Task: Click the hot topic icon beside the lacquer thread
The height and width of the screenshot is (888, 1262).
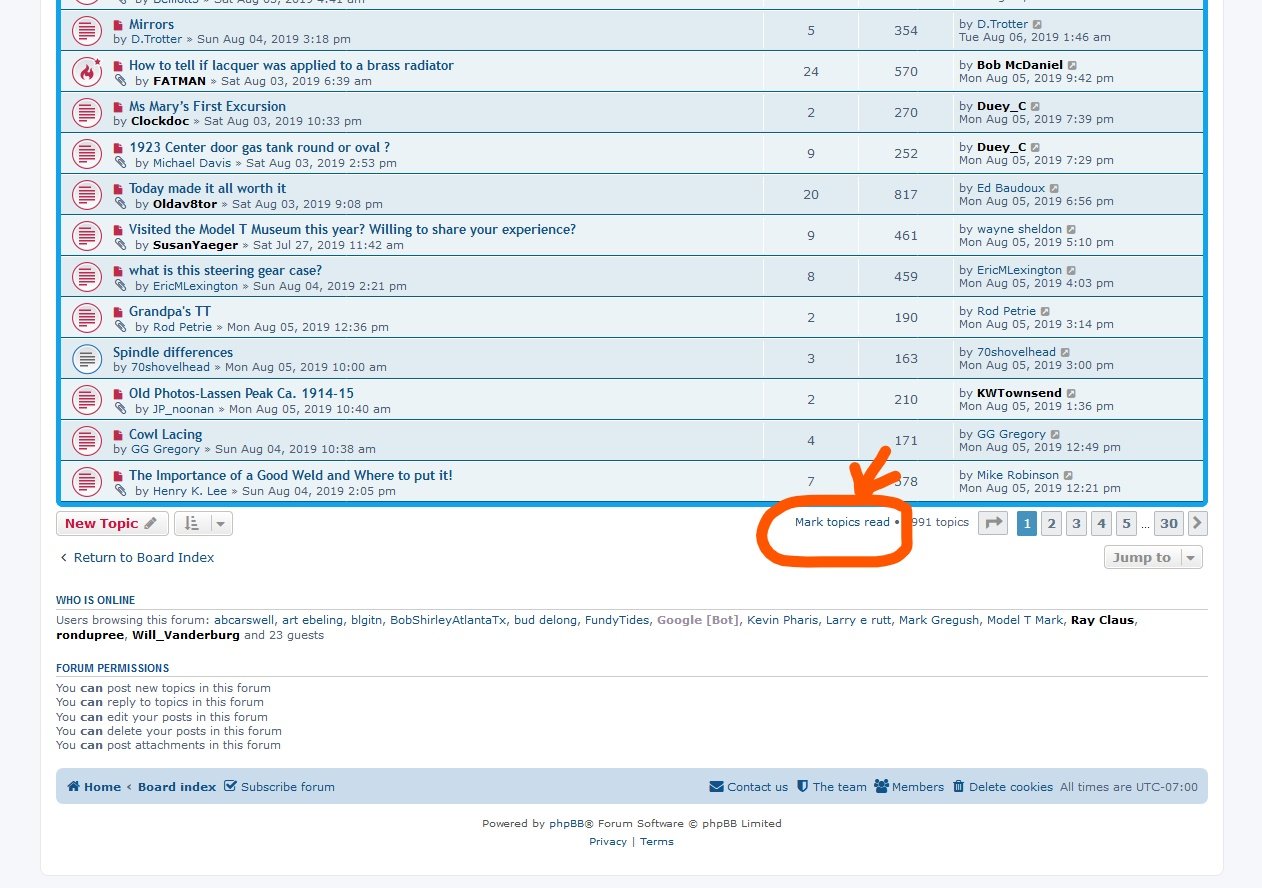Action: [x=87, y=72]
